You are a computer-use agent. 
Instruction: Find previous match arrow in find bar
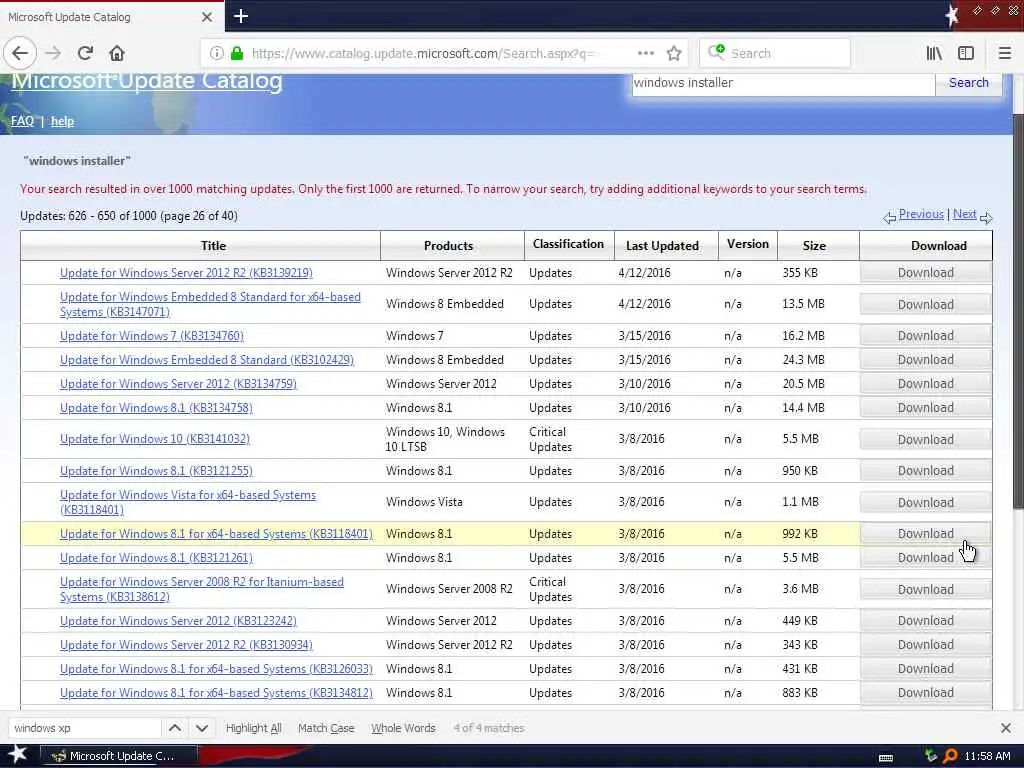coord(175,728)
